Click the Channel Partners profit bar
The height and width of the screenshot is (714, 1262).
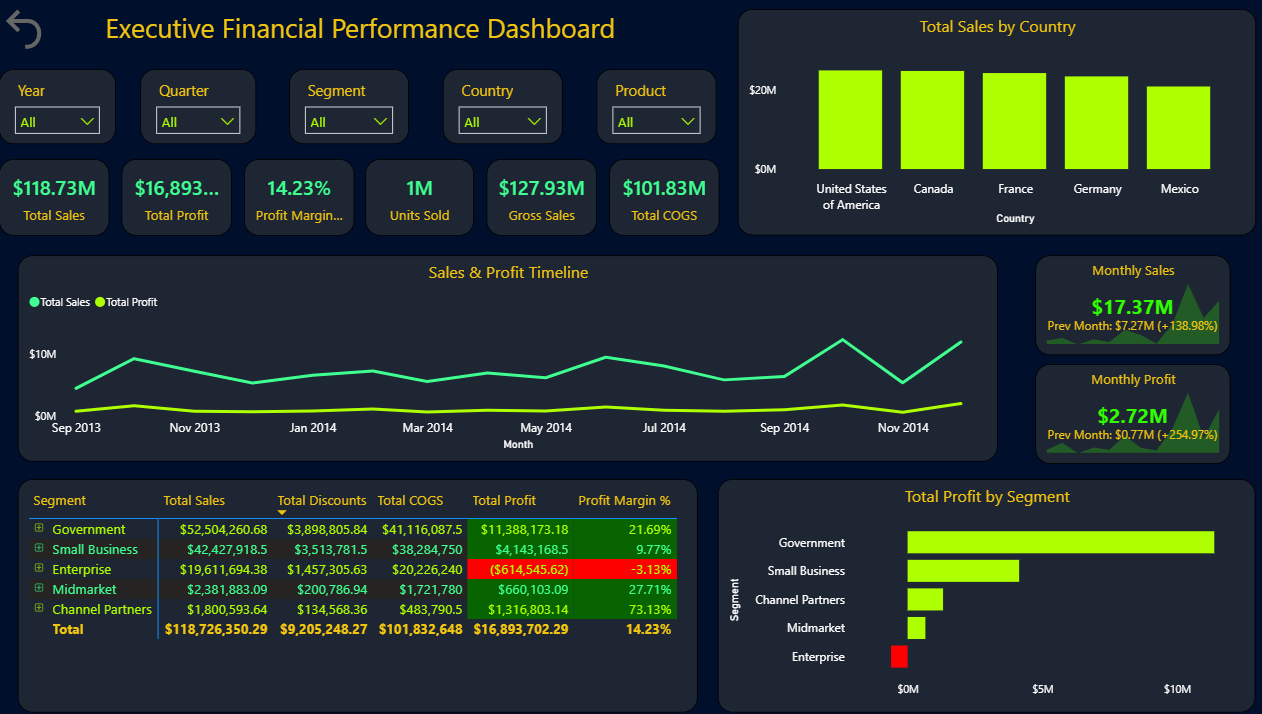[x=925, y=599]
